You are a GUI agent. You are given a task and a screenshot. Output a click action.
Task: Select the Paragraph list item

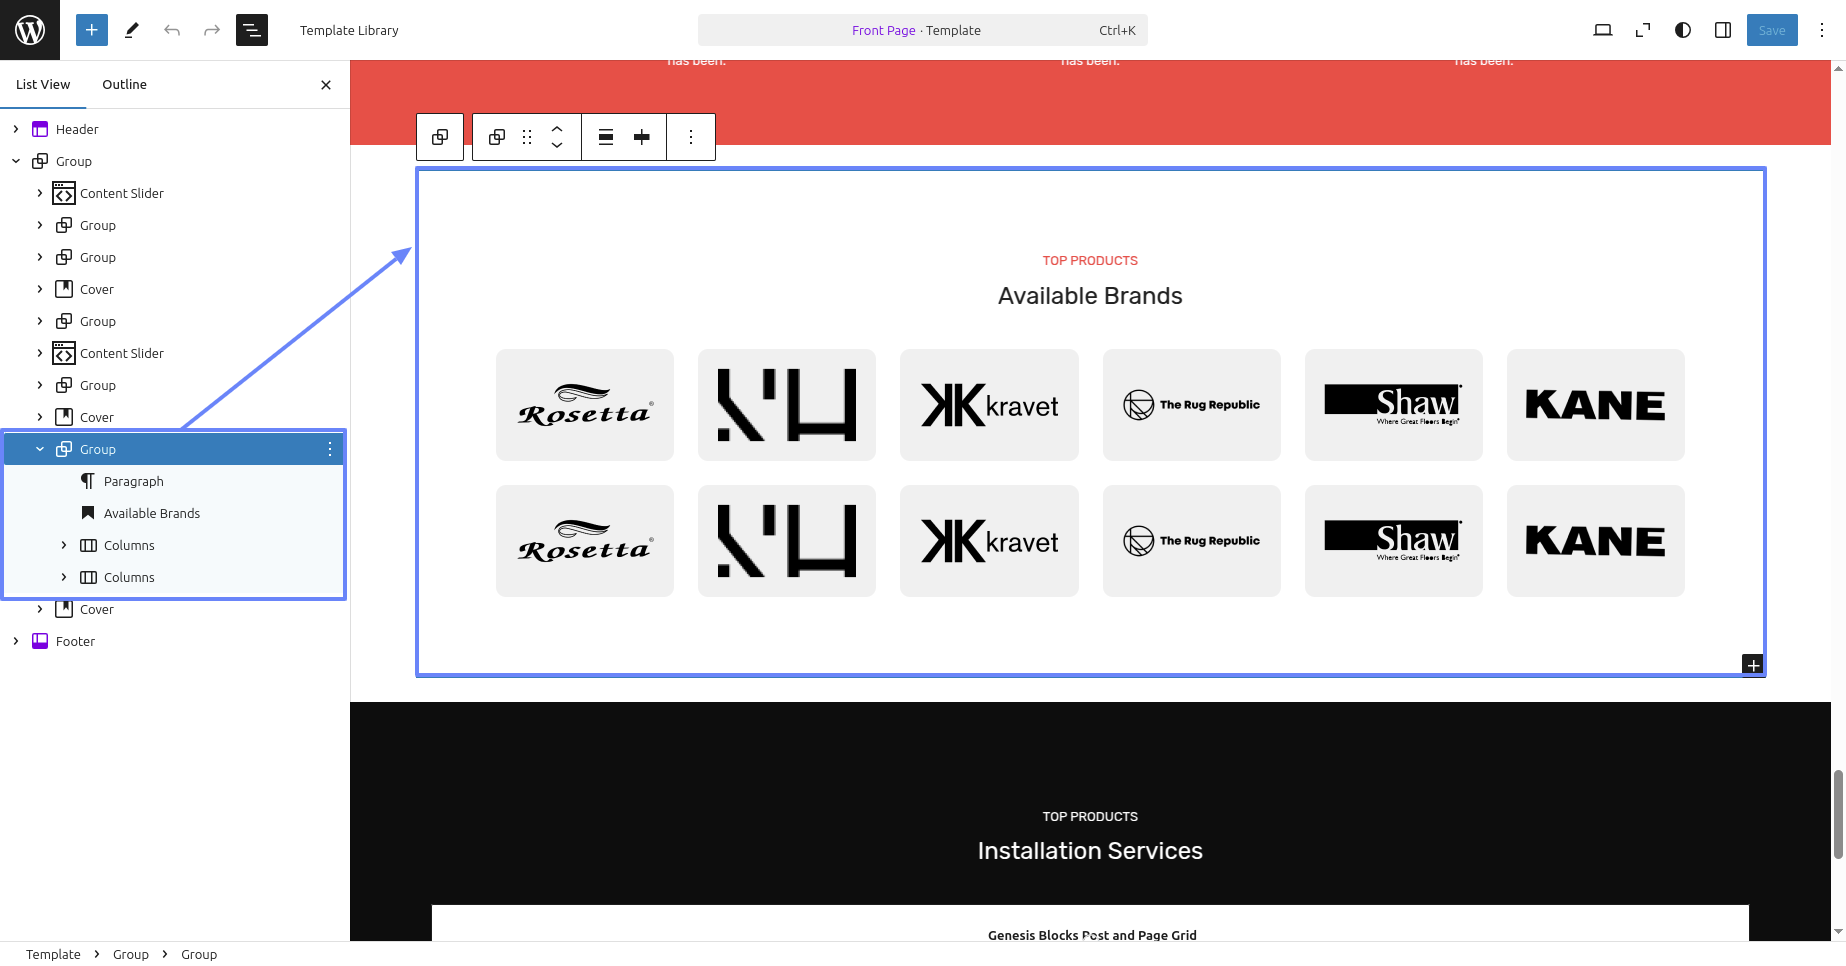tap(174, 481)
